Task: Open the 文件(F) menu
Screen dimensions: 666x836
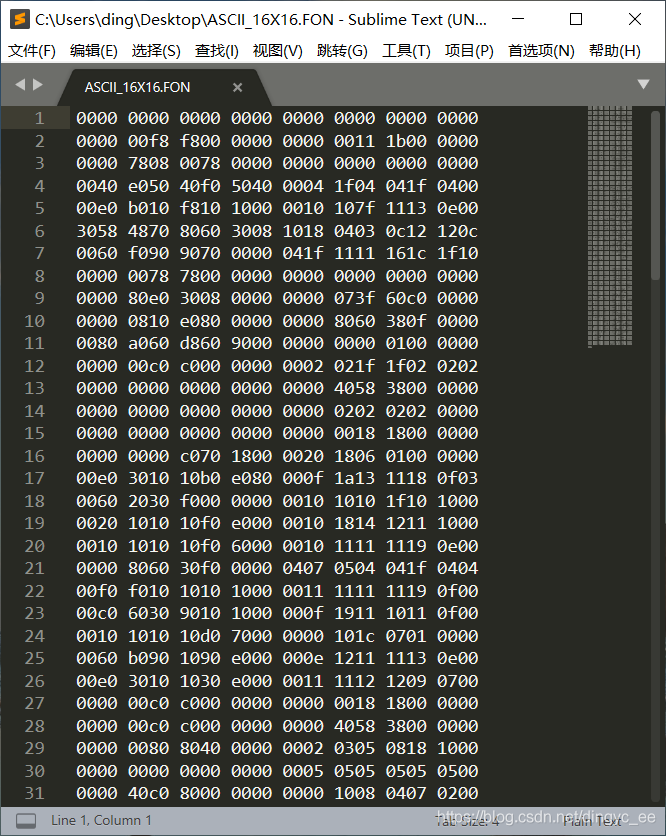Action: [32, 51]
